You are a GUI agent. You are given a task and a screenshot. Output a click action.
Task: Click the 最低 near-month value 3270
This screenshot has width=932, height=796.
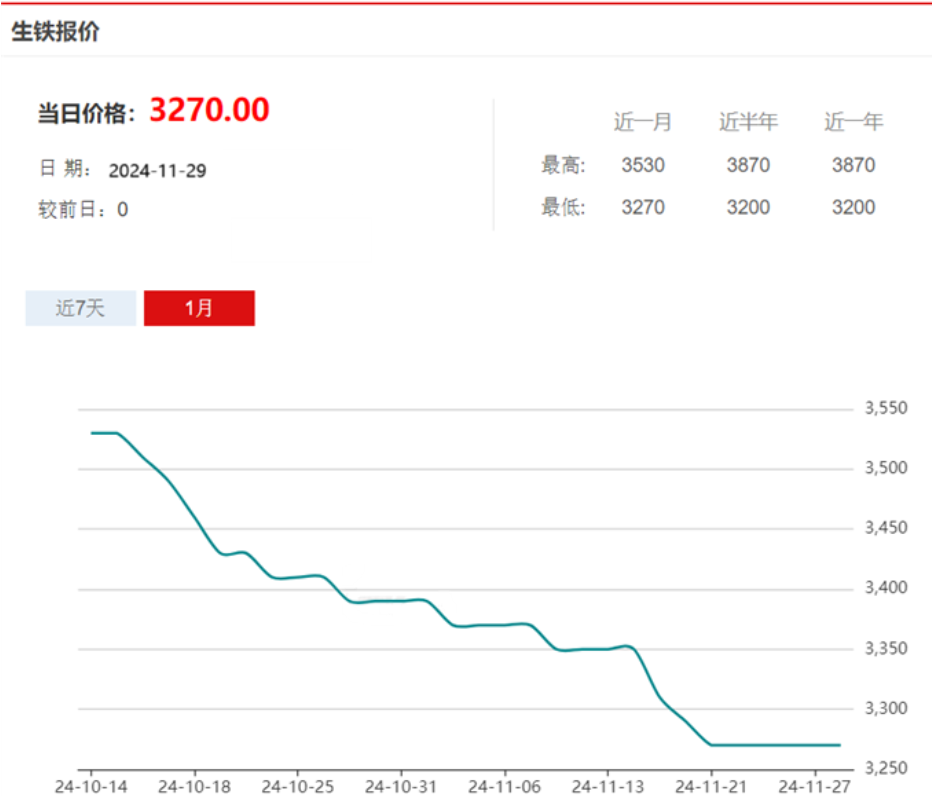point(643,207)
